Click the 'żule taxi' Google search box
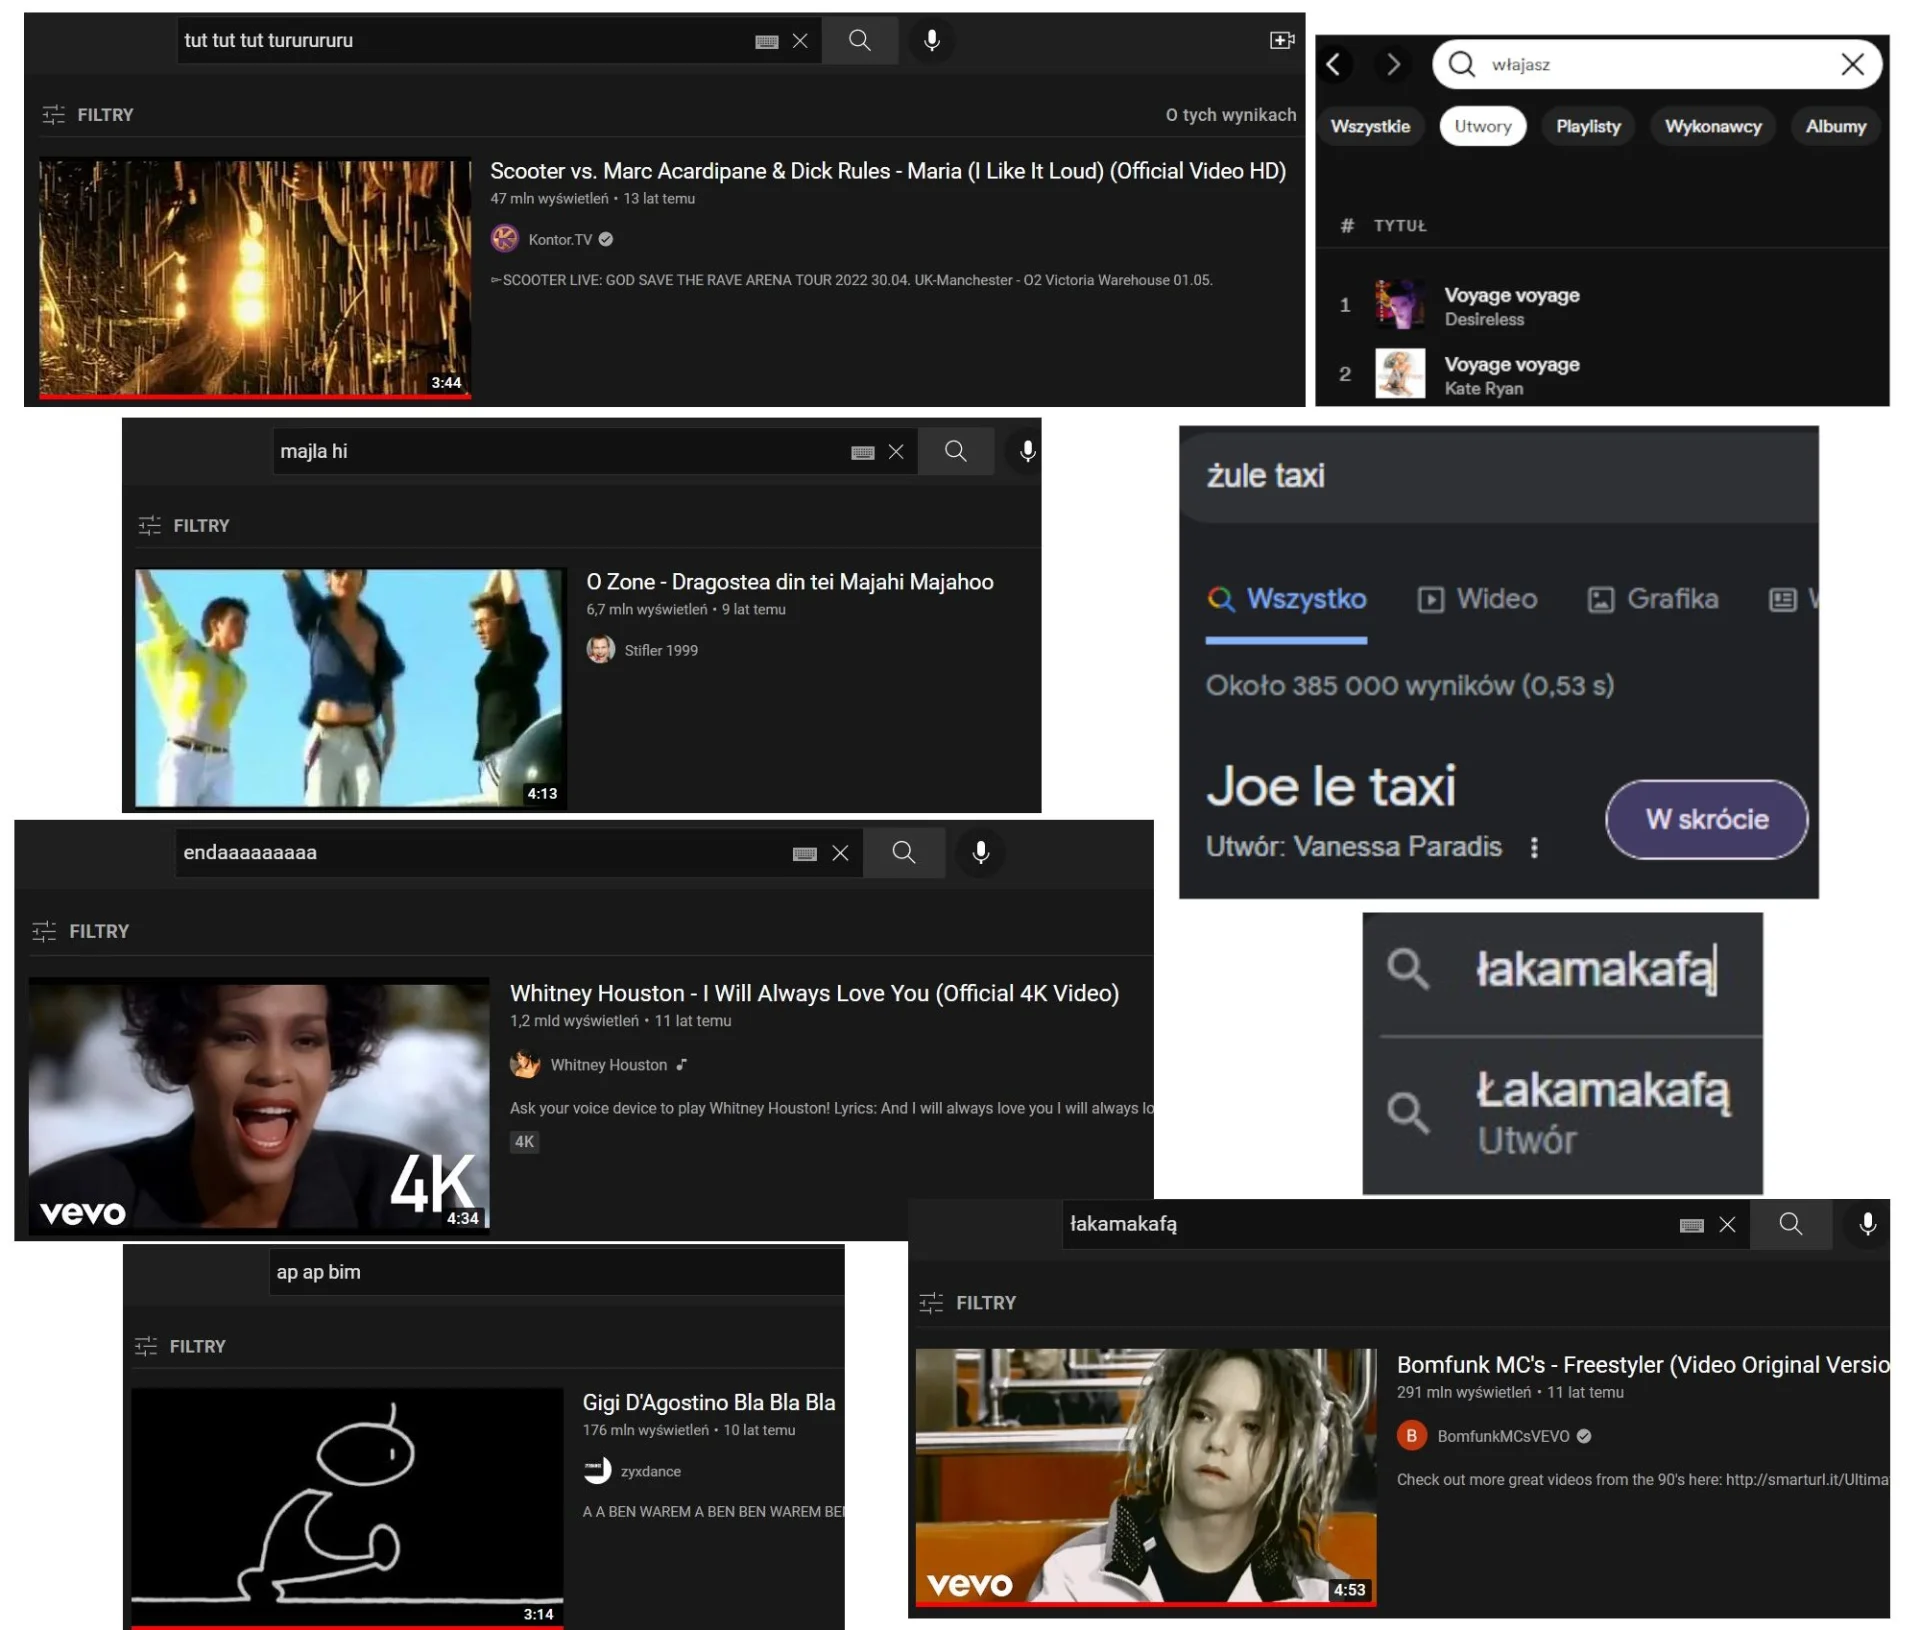This screenshot has width=1920, height=1630. [1499, 476]
